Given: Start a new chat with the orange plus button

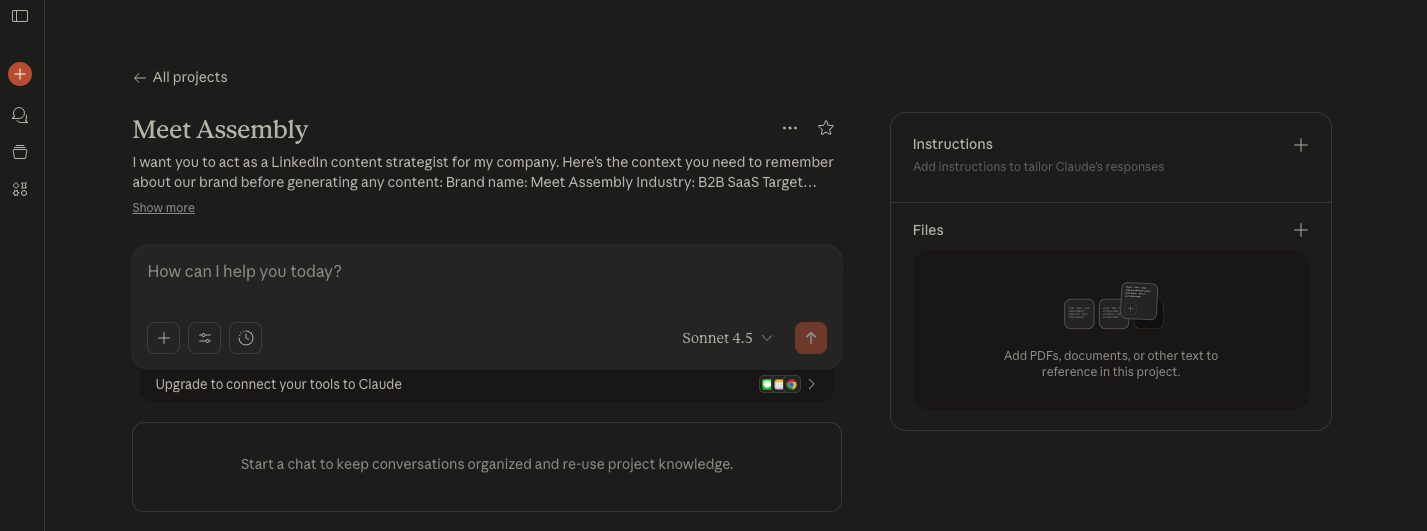Looking at the screenshot, I should click(x=20, y=74).
